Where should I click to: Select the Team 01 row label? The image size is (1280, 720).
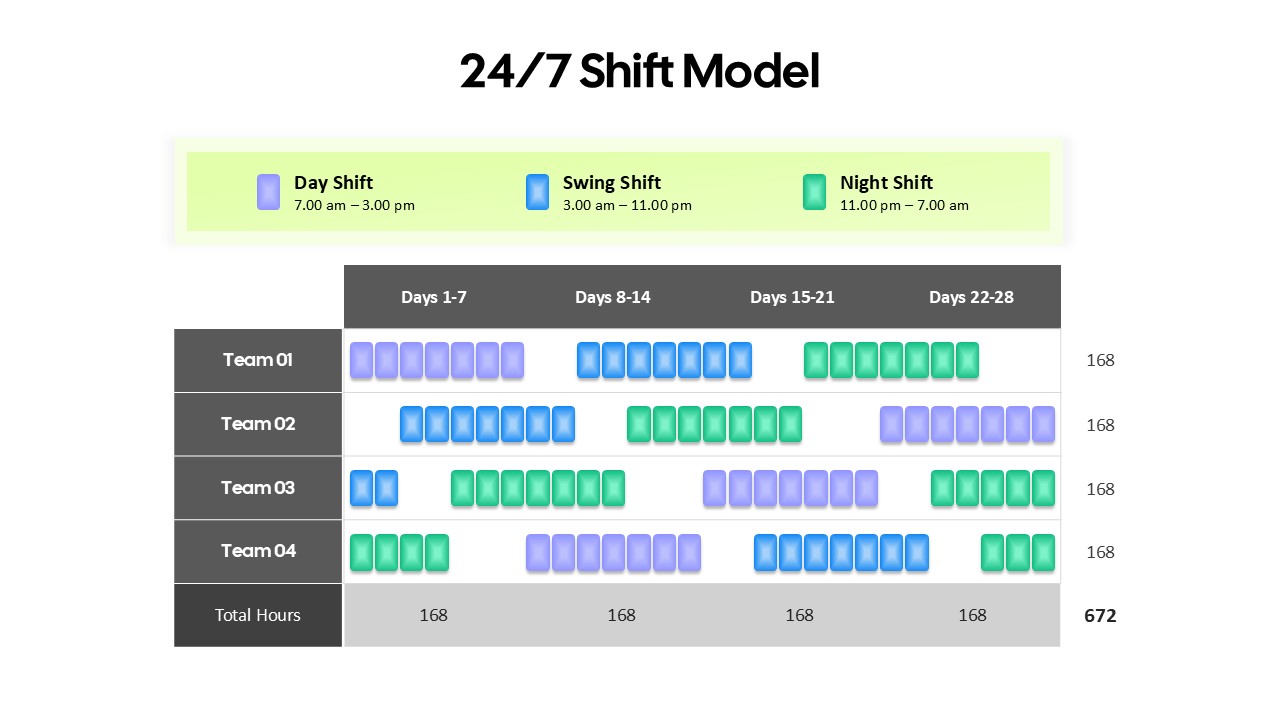point(258,360)
